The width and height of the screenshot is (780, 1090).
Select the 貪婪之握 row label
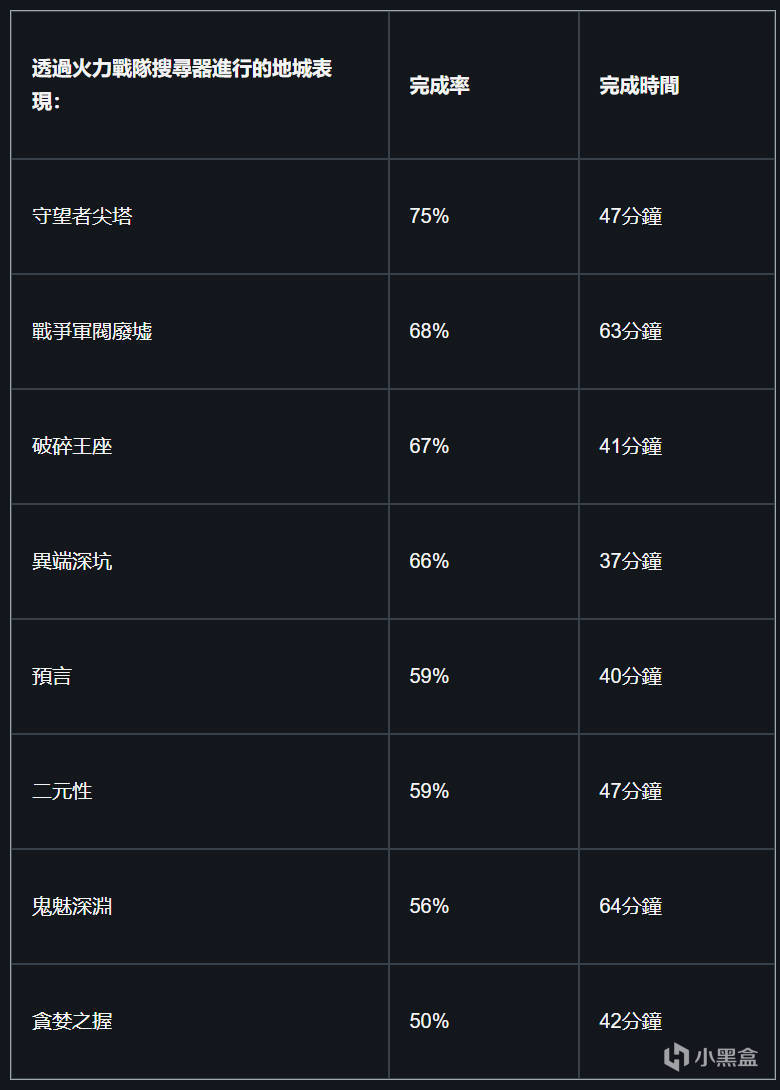[x=72, y=1021]
